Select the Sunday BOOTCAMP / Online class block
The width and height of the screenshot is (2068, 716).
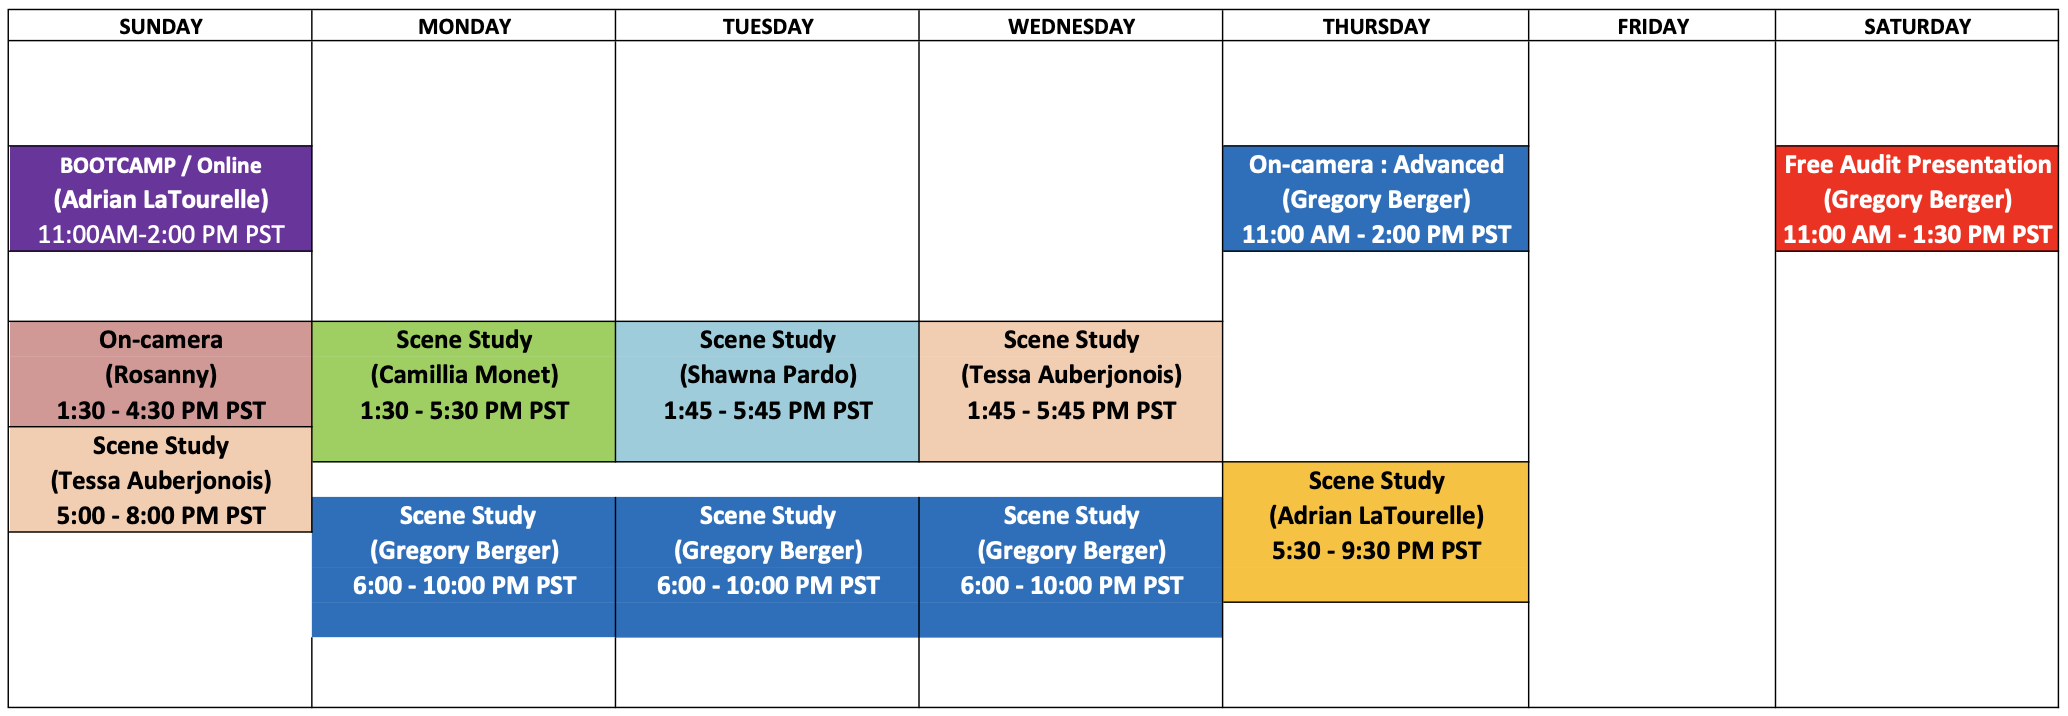160,199
